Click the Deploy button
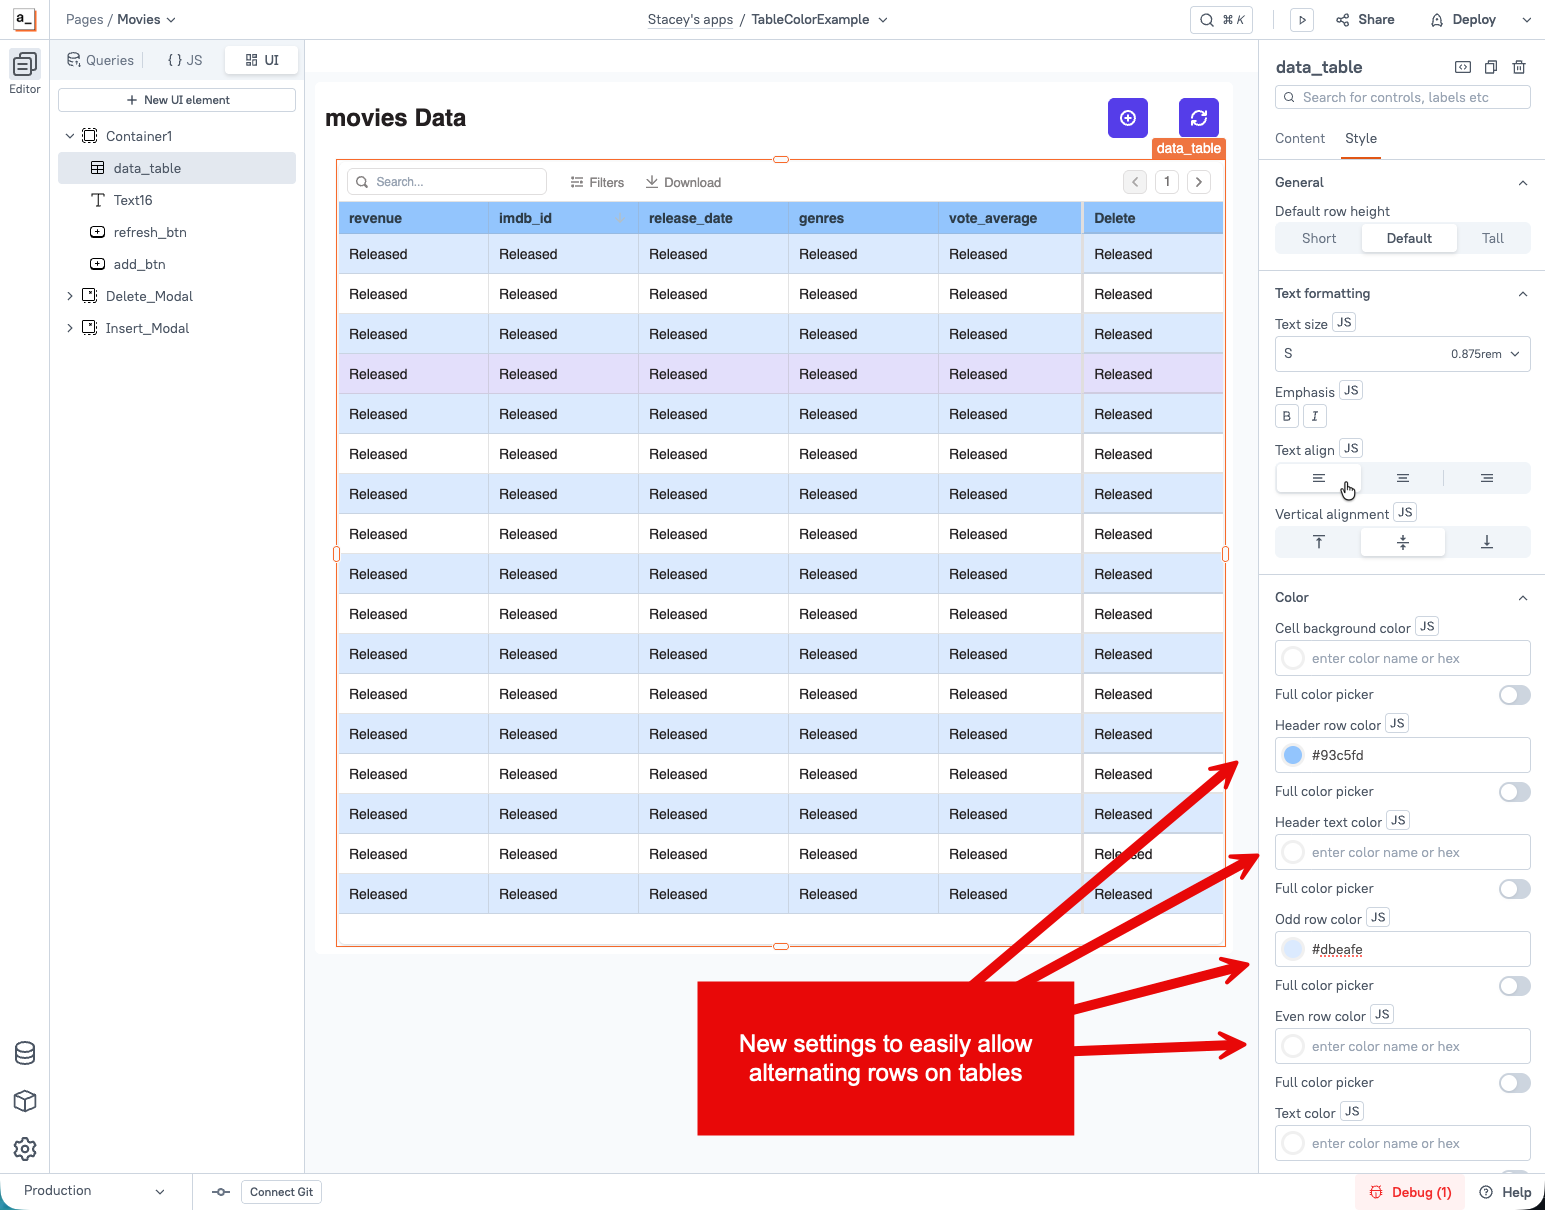 (x=1463, y=20)
